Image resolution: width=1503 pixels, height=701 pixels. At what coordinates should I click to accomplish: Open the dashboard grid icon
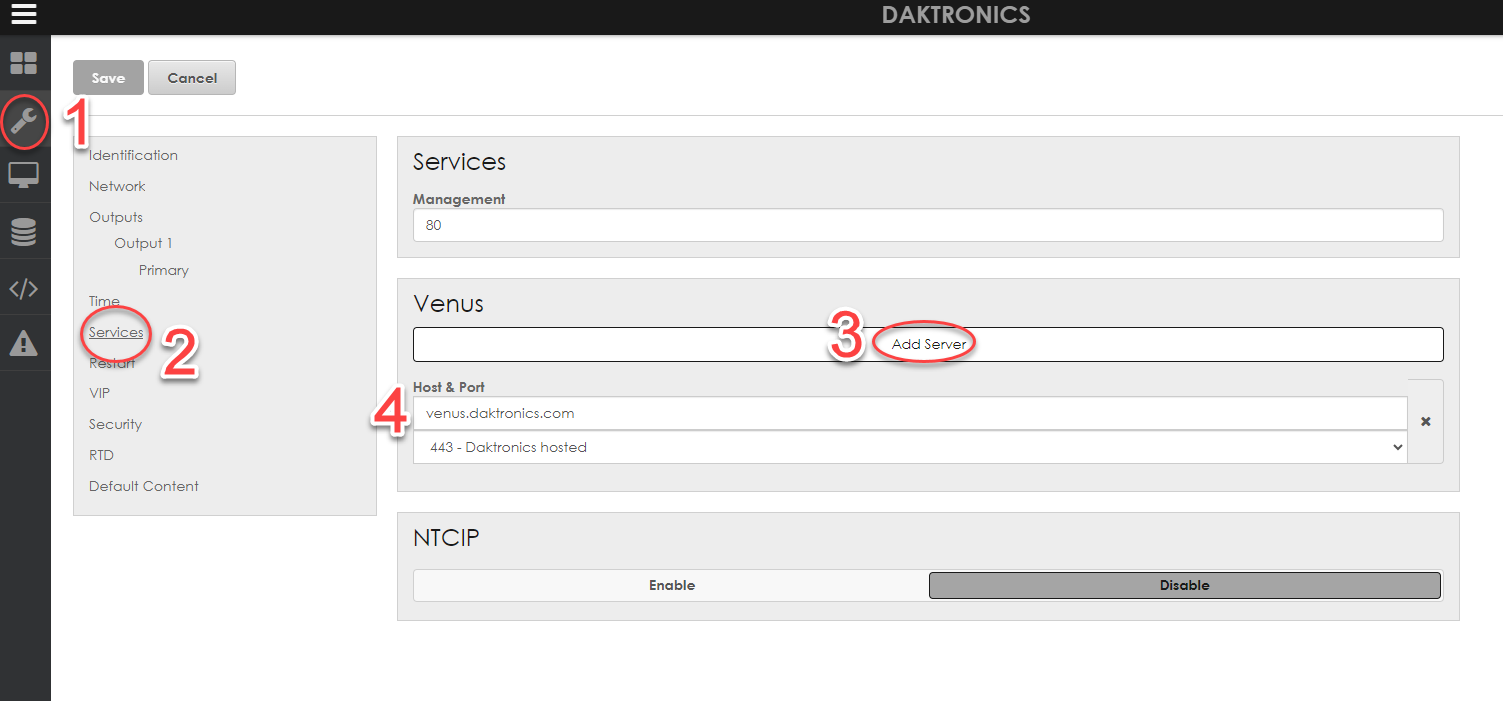(23, 63)
